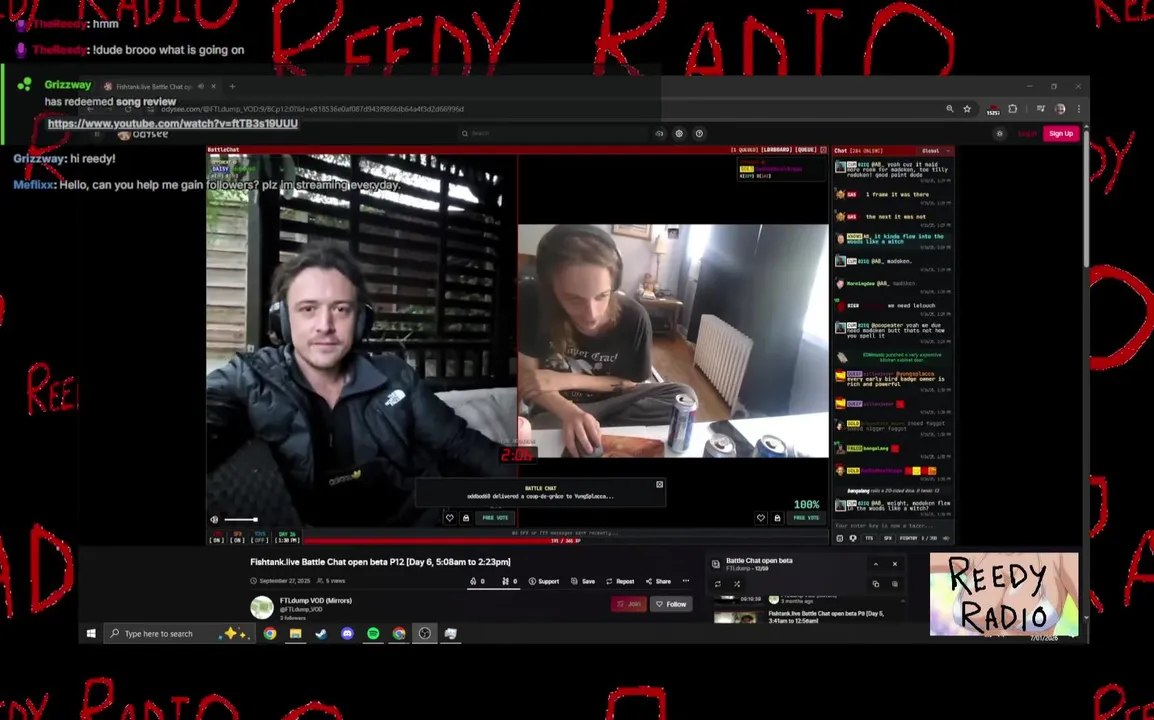This screenshot has width=1154, height=720.
Task: Click the right player's heart icon
Action: pyautogui.click(x=761, y=518)
